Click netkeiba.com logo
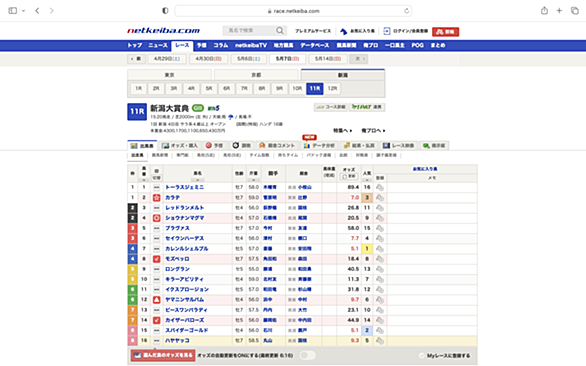The height and width of the screenshot is (366, 586). point(163,31)
